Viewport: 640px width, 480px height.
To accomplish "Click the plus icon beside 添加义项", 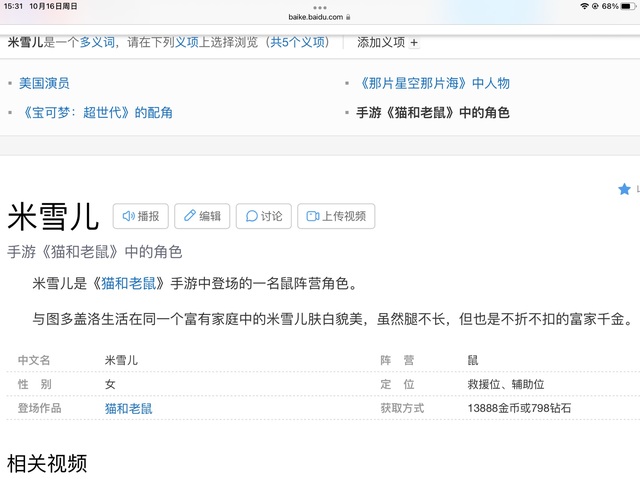I will (x=414, y=42).
